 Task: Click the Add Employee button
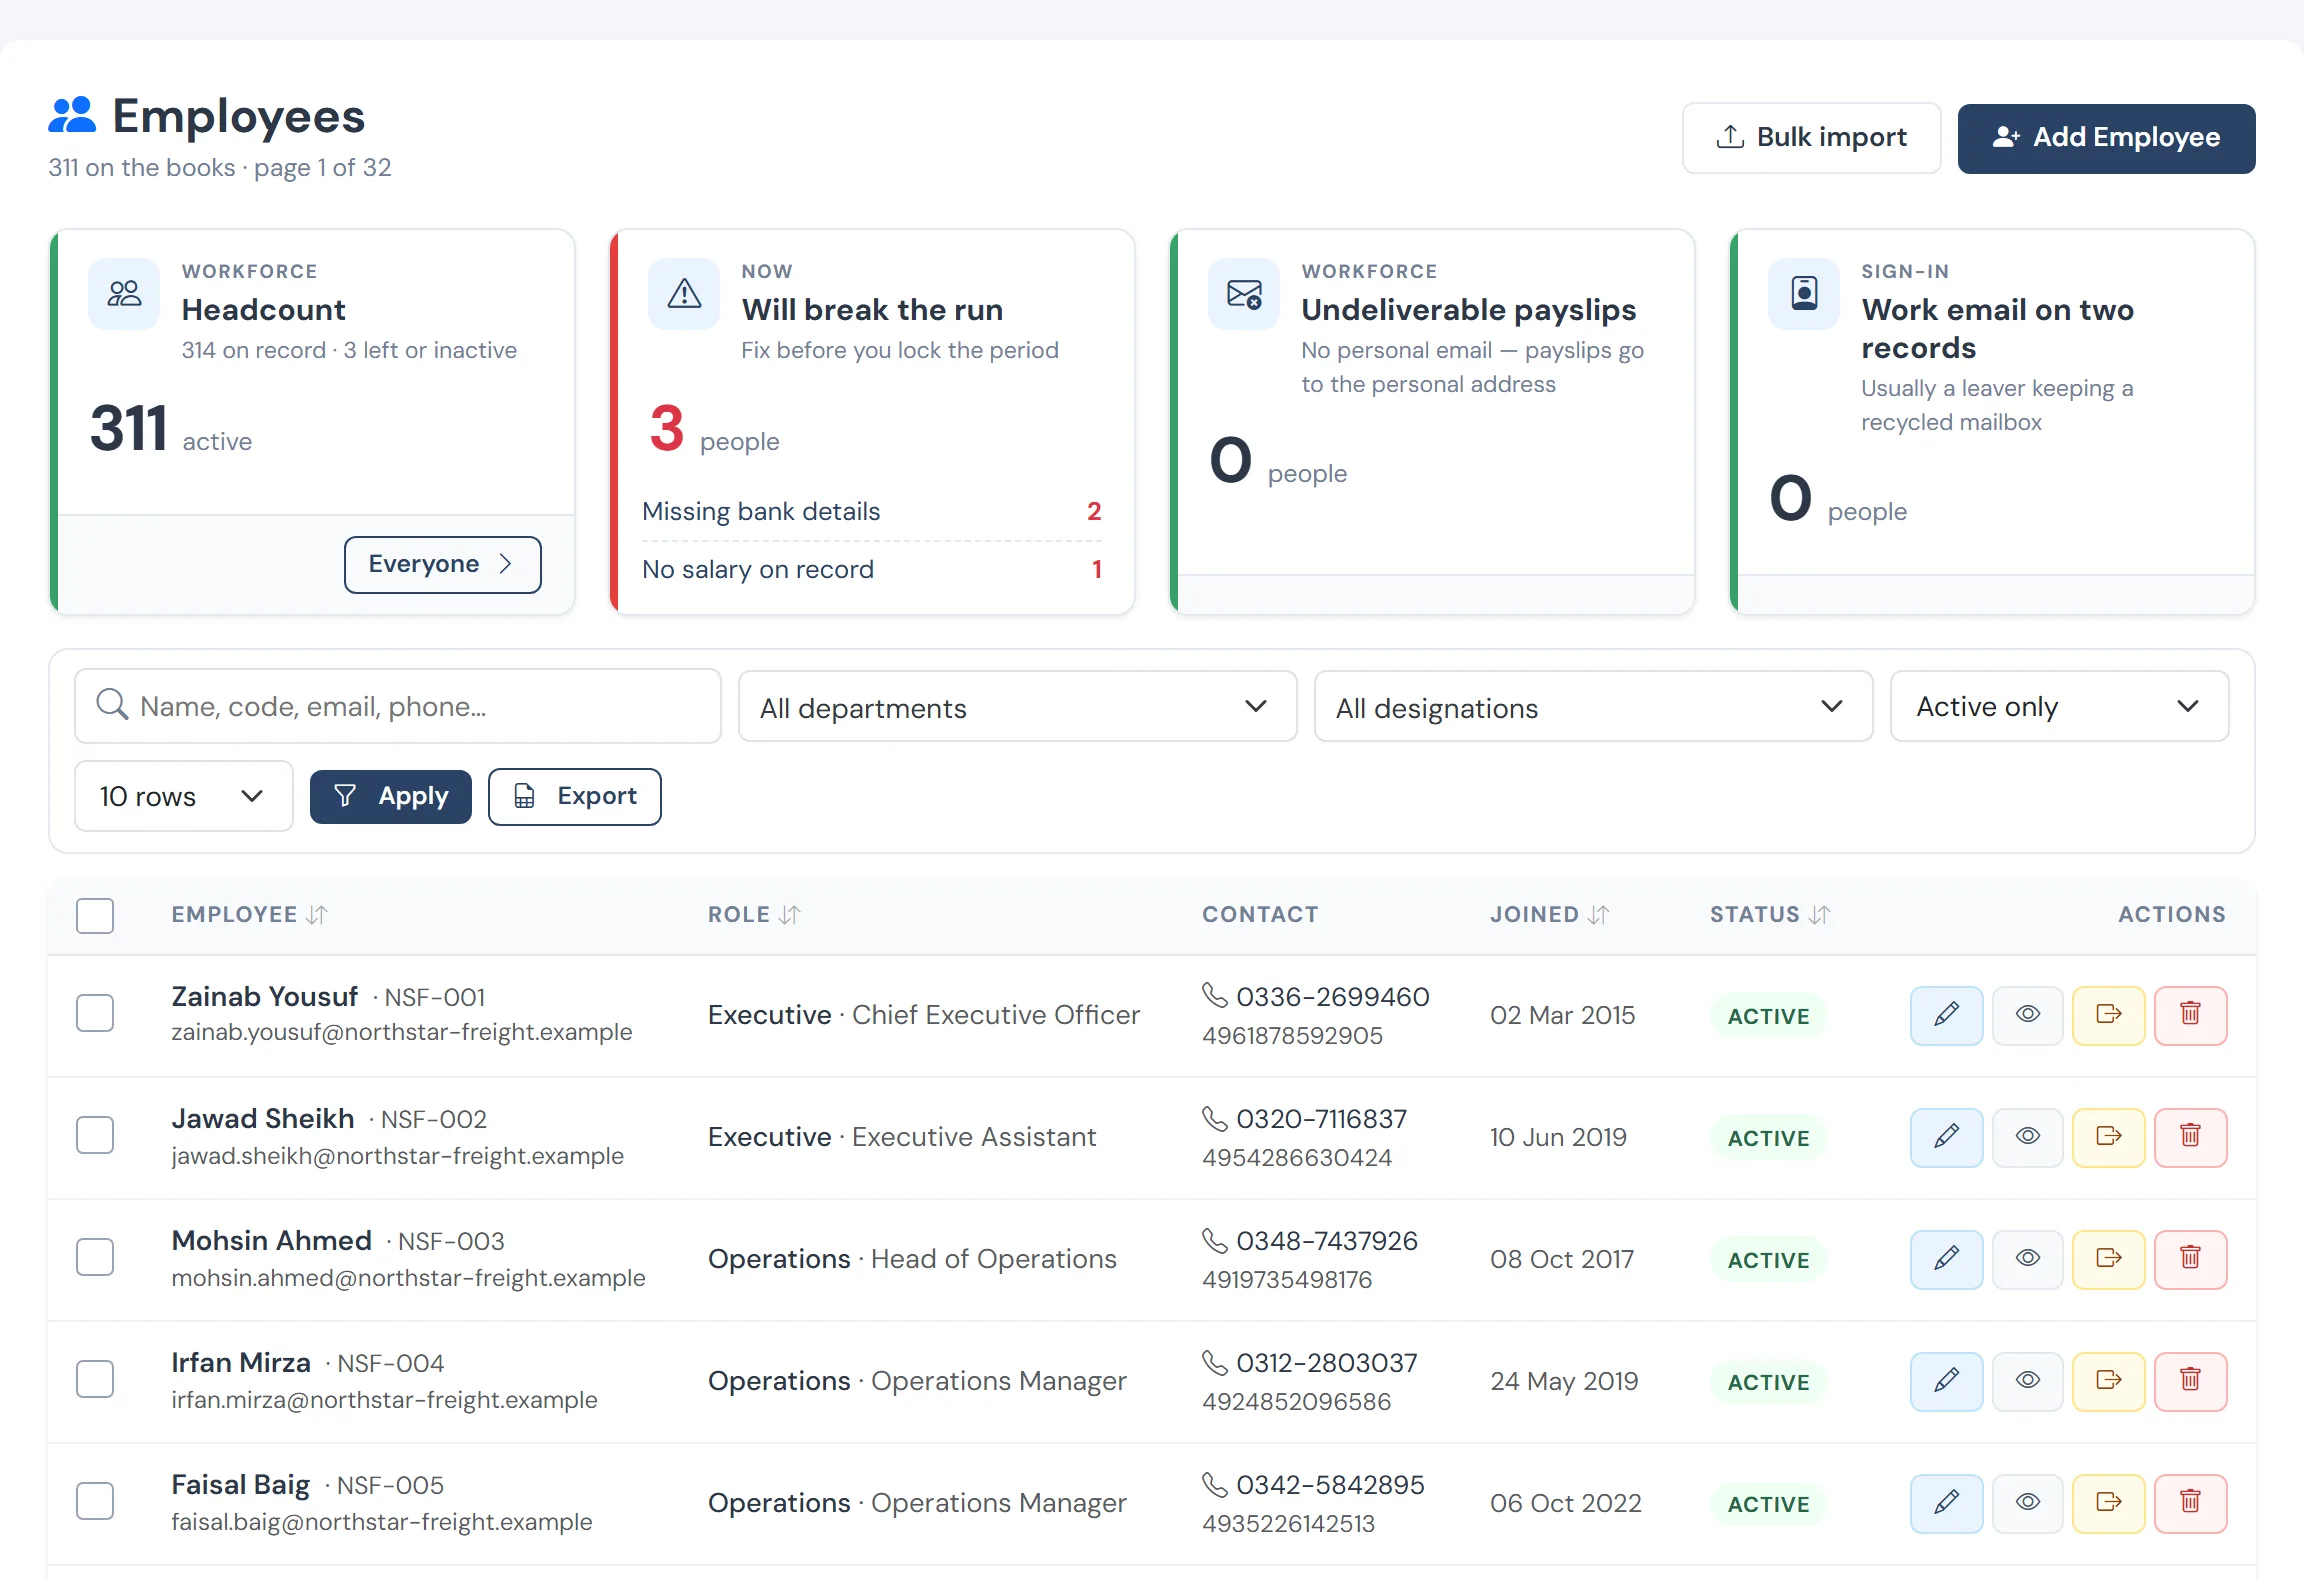(x=2106, y=138)
